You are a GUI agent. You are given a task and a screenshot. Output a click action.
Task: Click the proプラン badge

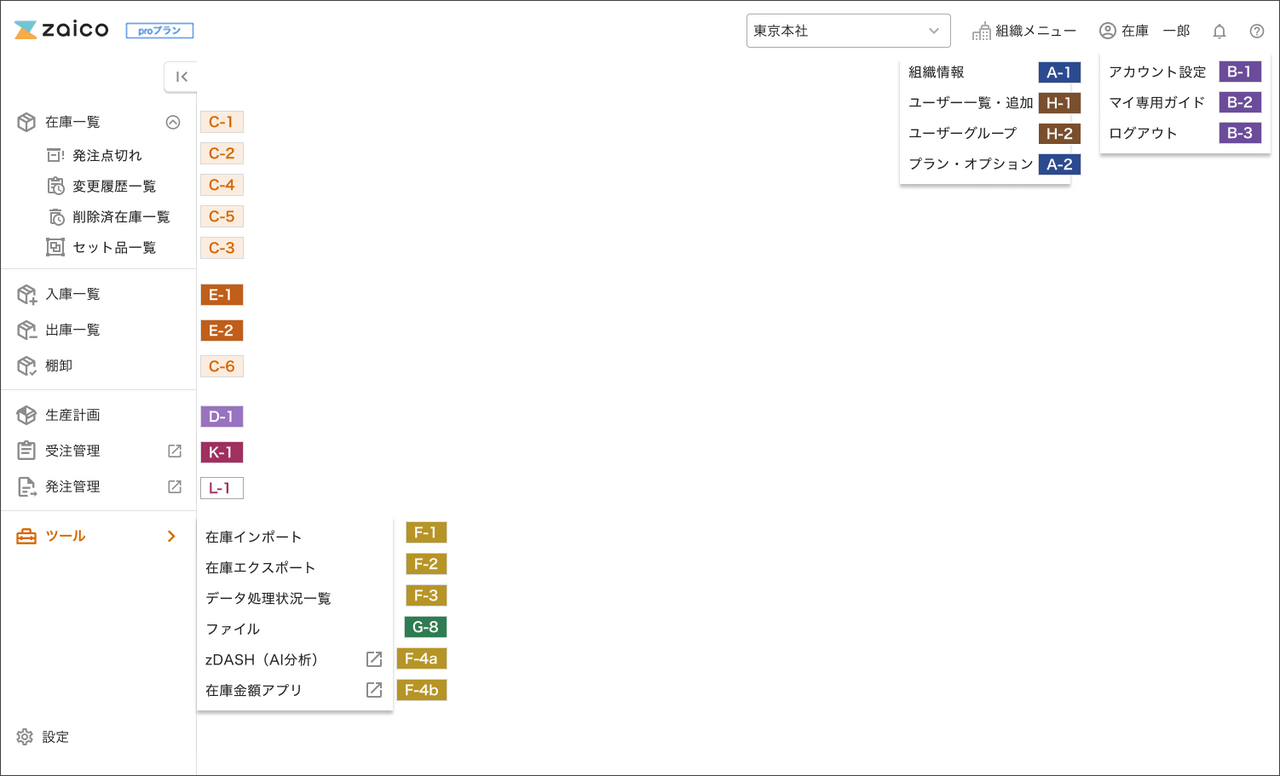pyautogui.click(x=159, y=31)
